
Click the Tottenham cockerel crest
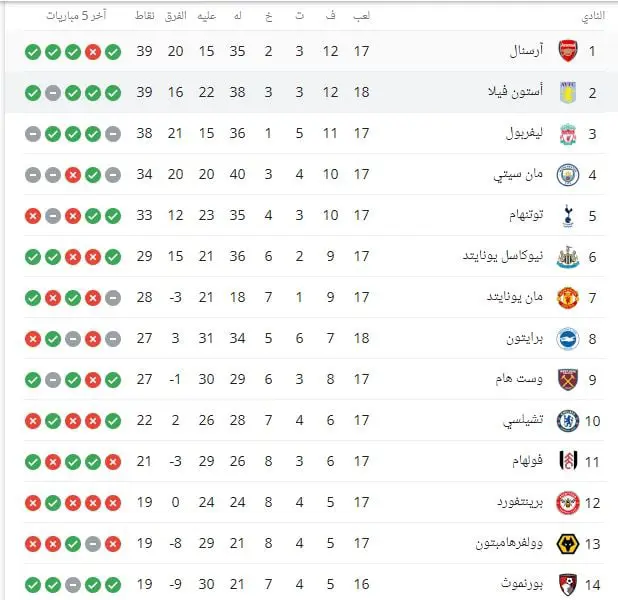point(568,216)
